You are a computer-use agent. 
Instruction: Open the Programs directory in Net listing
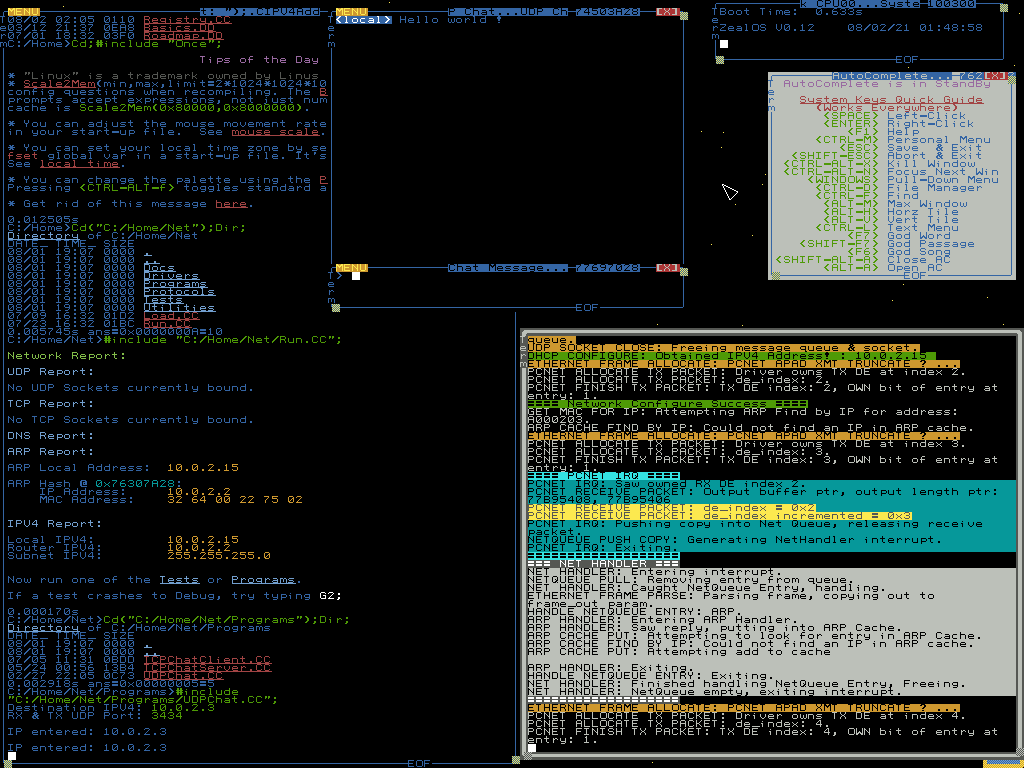175,283
